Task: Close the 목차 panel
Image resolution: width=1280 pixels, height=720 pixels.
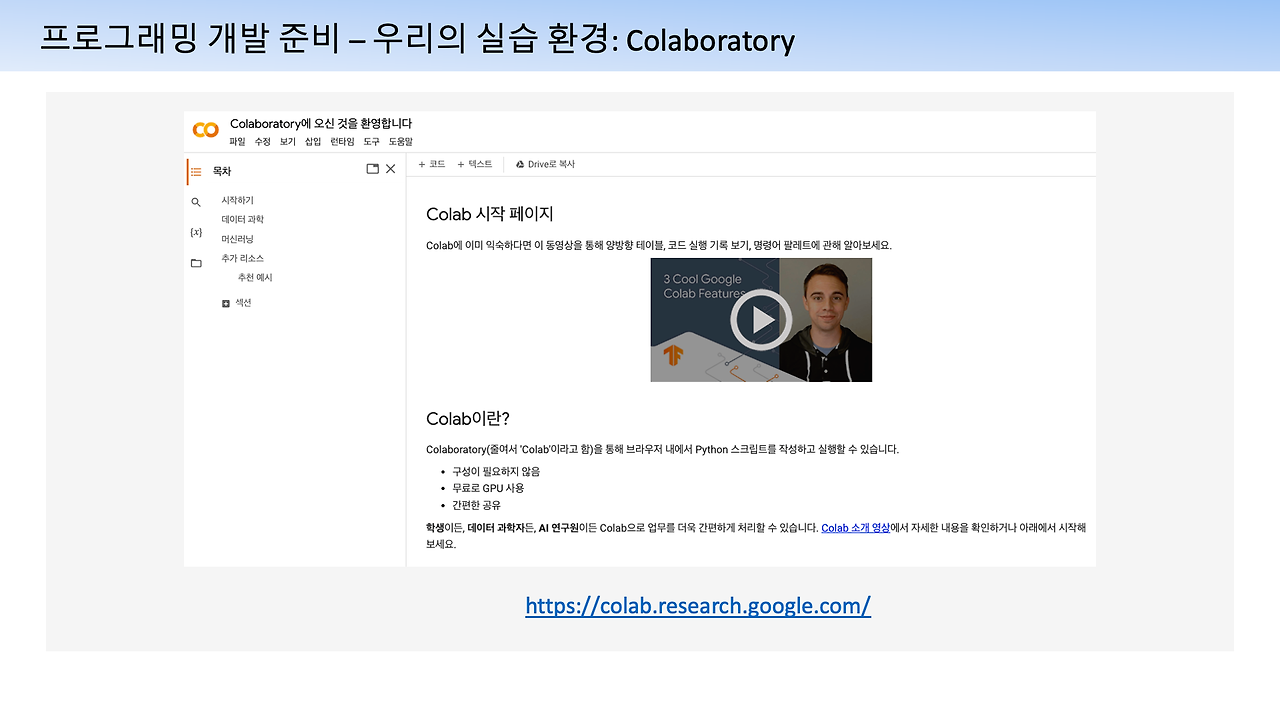Action: pos(391,169)
